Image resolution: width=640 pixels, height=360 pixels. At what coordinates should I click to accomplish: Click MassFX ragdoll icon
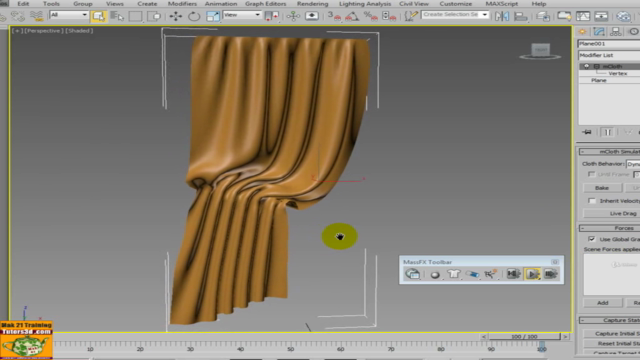490,274
